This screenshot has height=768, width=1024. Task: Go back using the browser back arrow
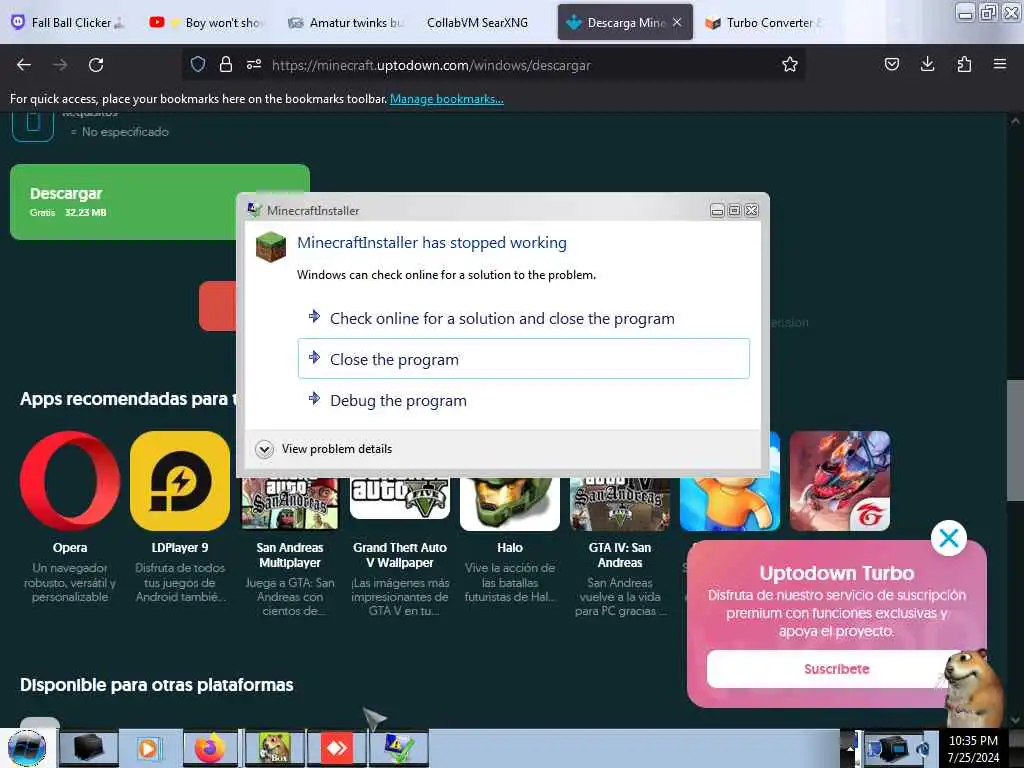tap(24, 65)
